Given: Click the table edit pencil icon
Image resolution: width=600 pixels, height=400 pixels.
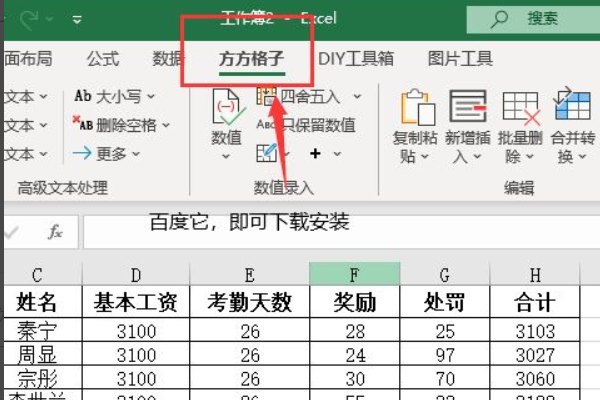Looking at the screenshot, I should tap(266, 153).
